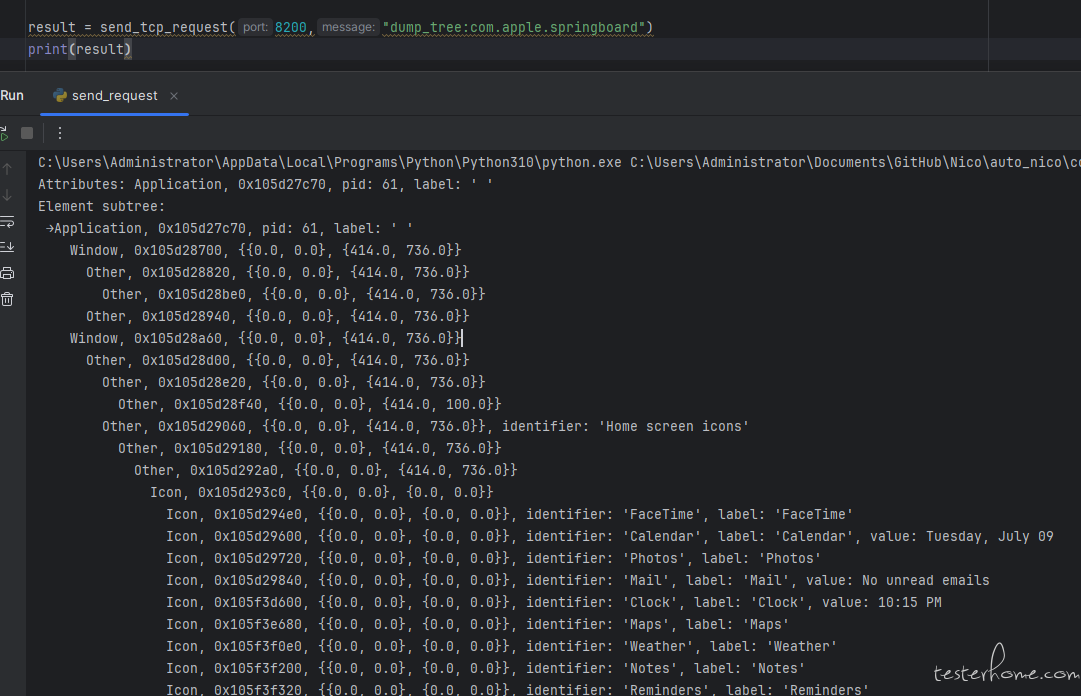
Task: Click the port value 8200 in code
Action: click(291, 28)
